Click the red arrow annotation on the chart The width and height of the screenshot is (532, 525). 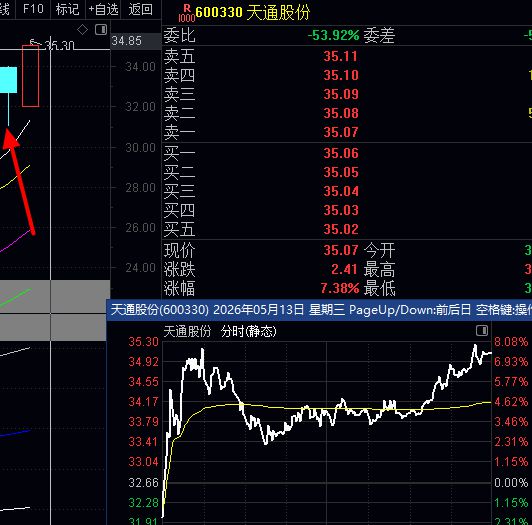[x=20, y=182]
